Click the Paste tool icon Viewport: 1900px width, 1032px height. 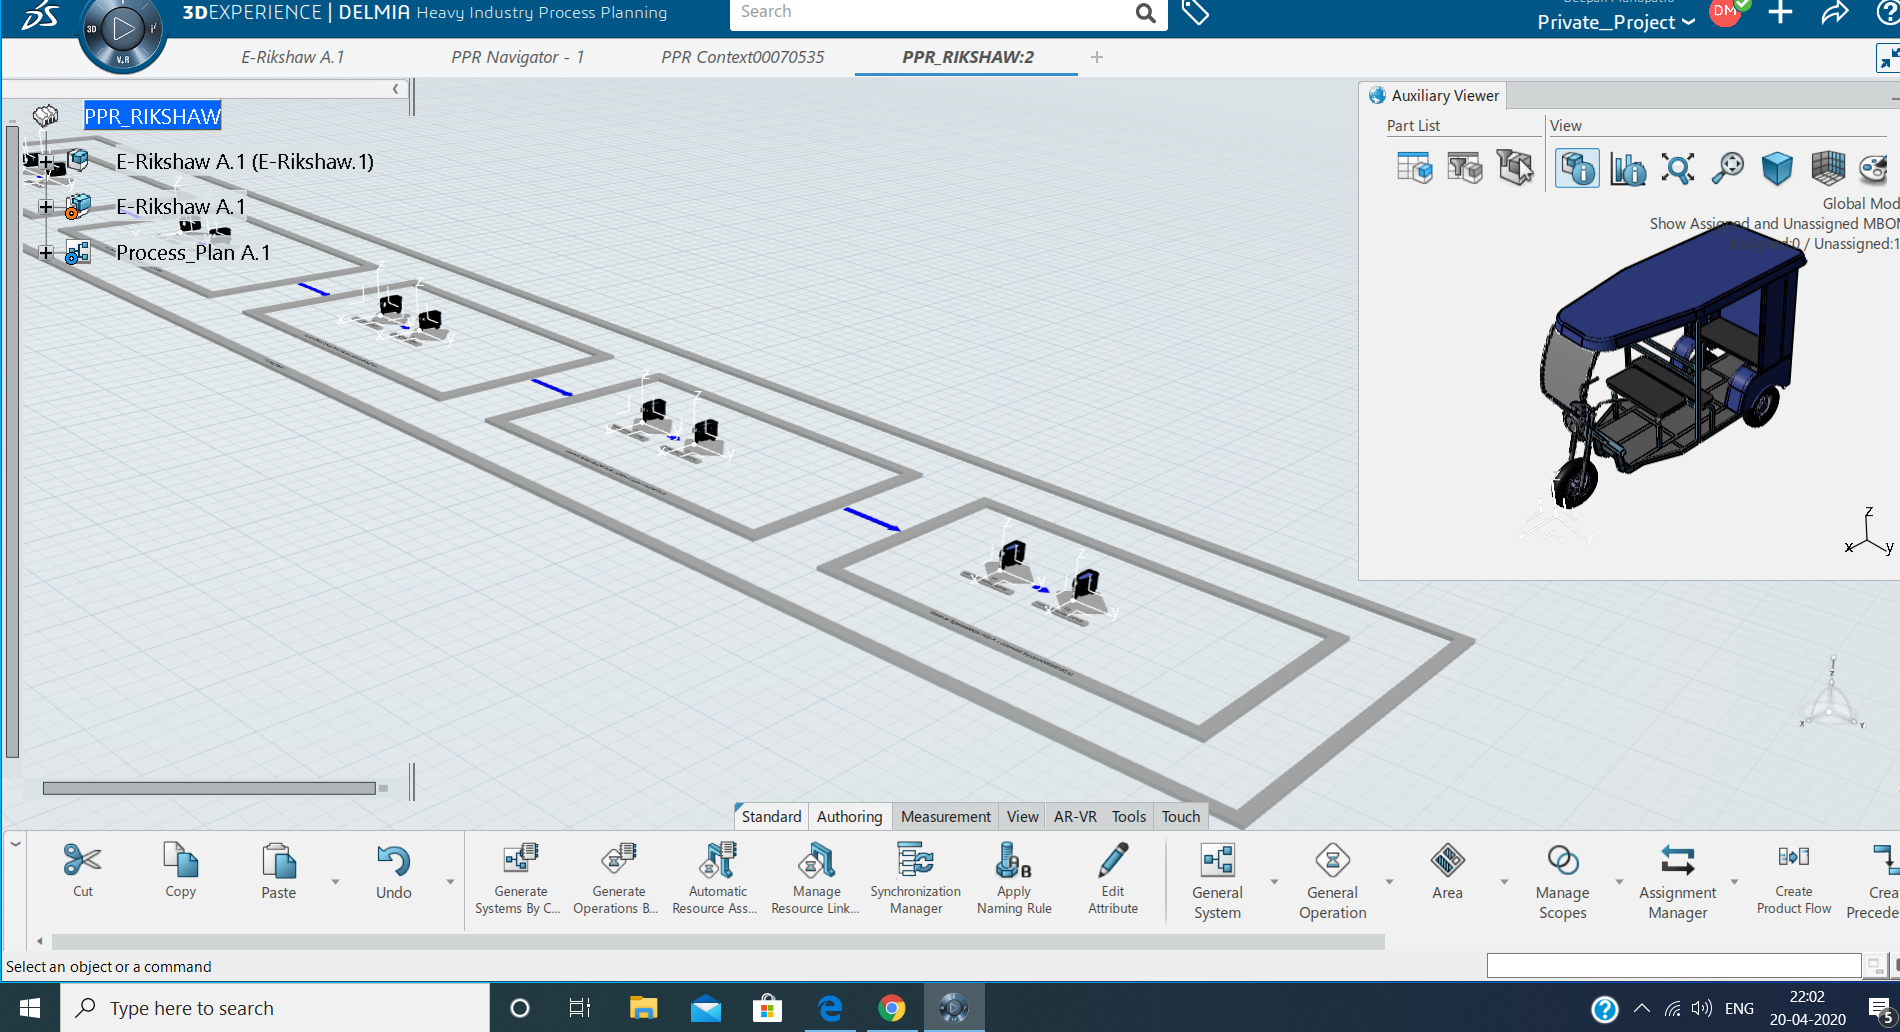[279, 860]
